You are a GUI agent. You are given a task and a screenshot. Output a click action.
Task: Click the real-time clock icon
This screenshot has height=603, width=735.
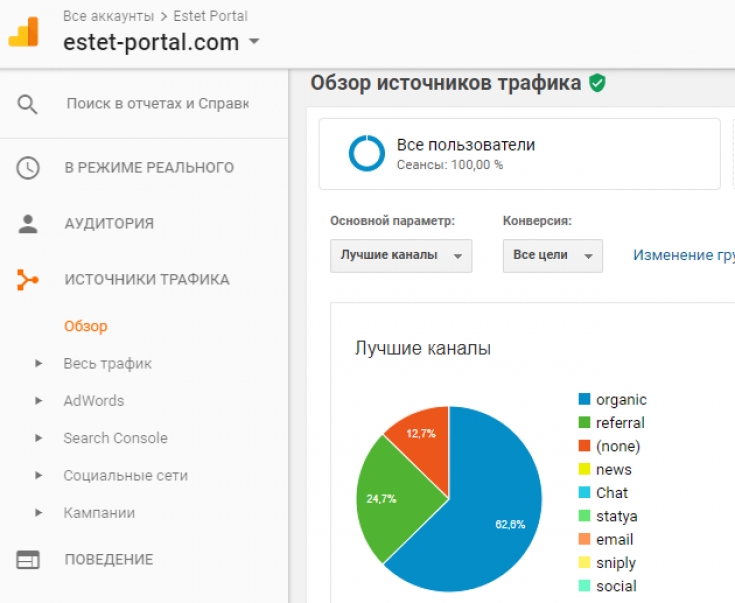tap(27, 168)
